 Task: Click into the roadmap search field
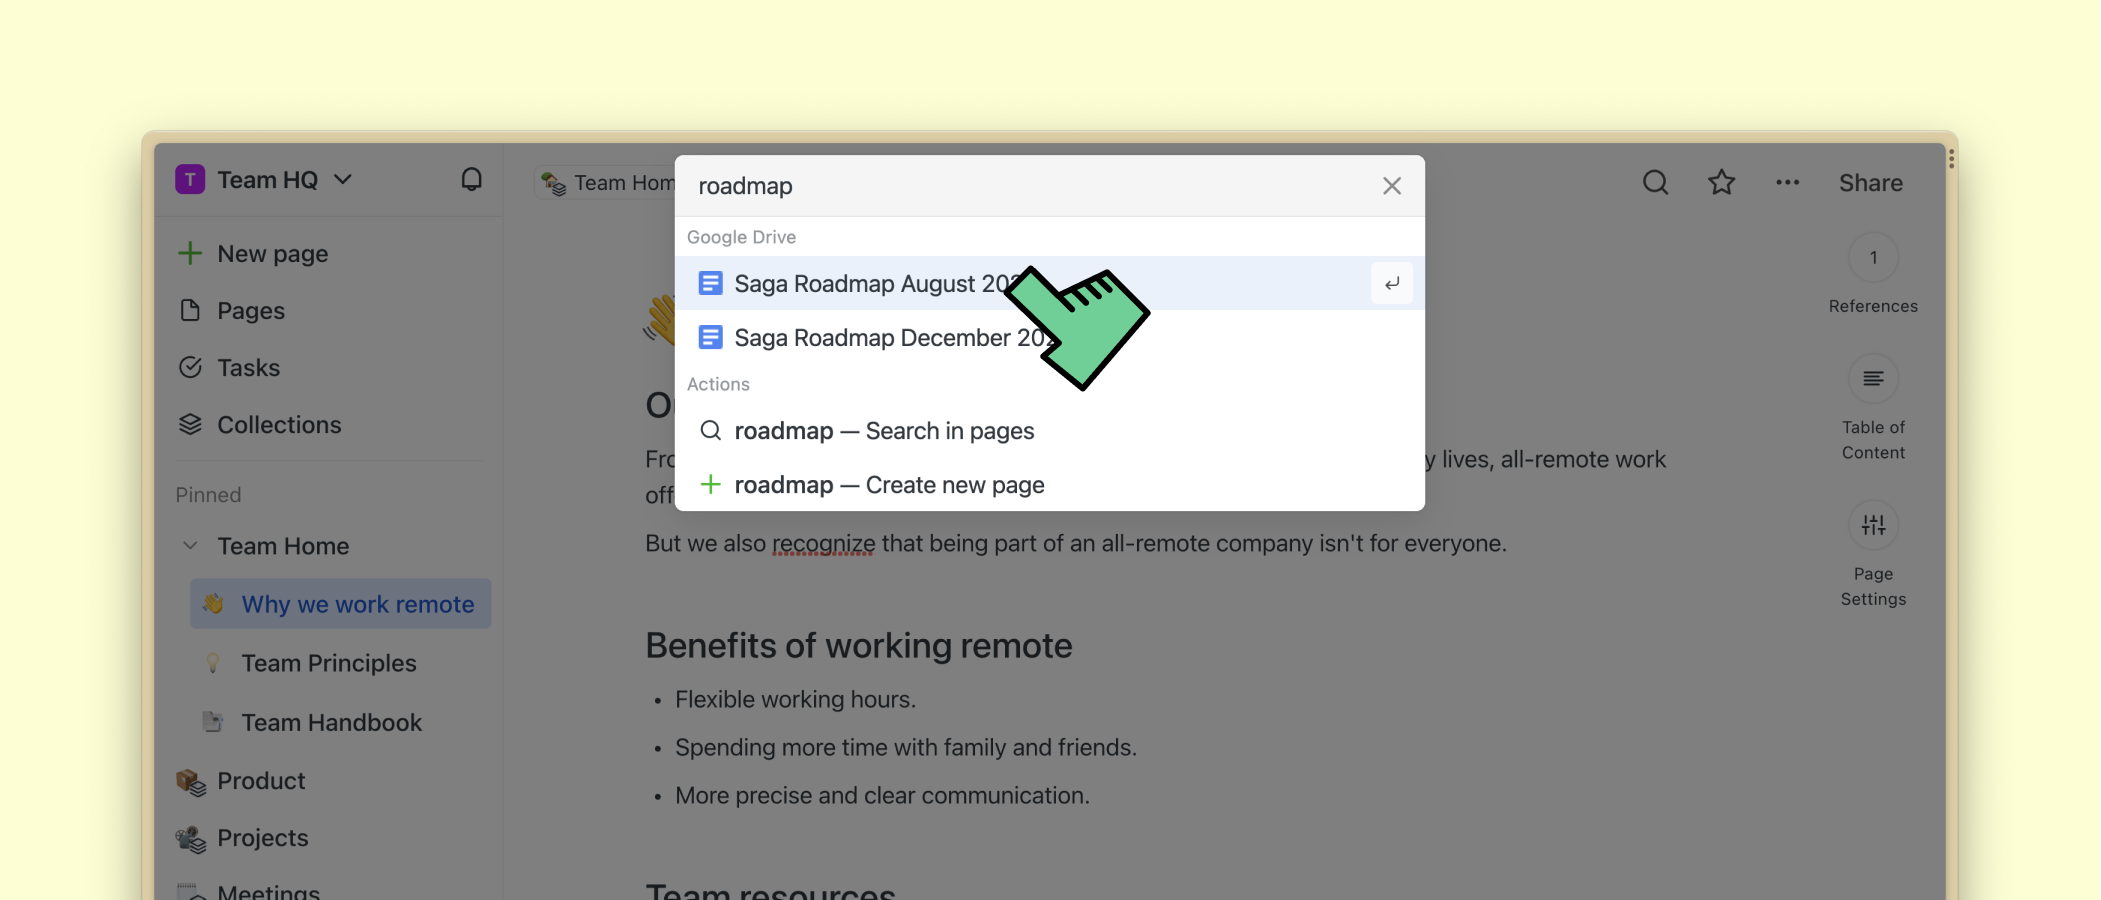[1020, 186]
